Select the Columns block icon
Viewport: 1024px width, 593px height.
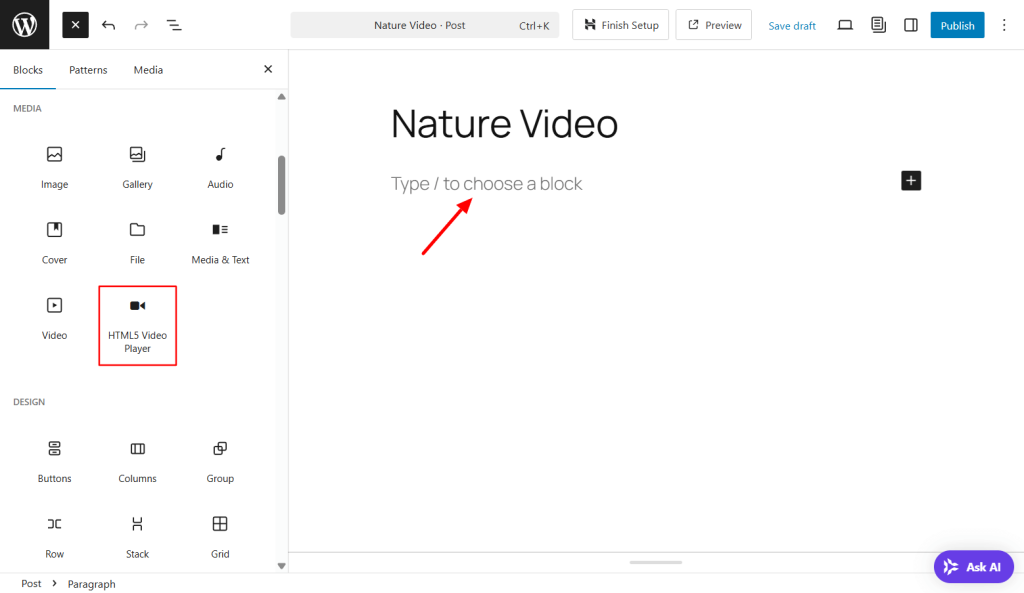tap(137, 451)
